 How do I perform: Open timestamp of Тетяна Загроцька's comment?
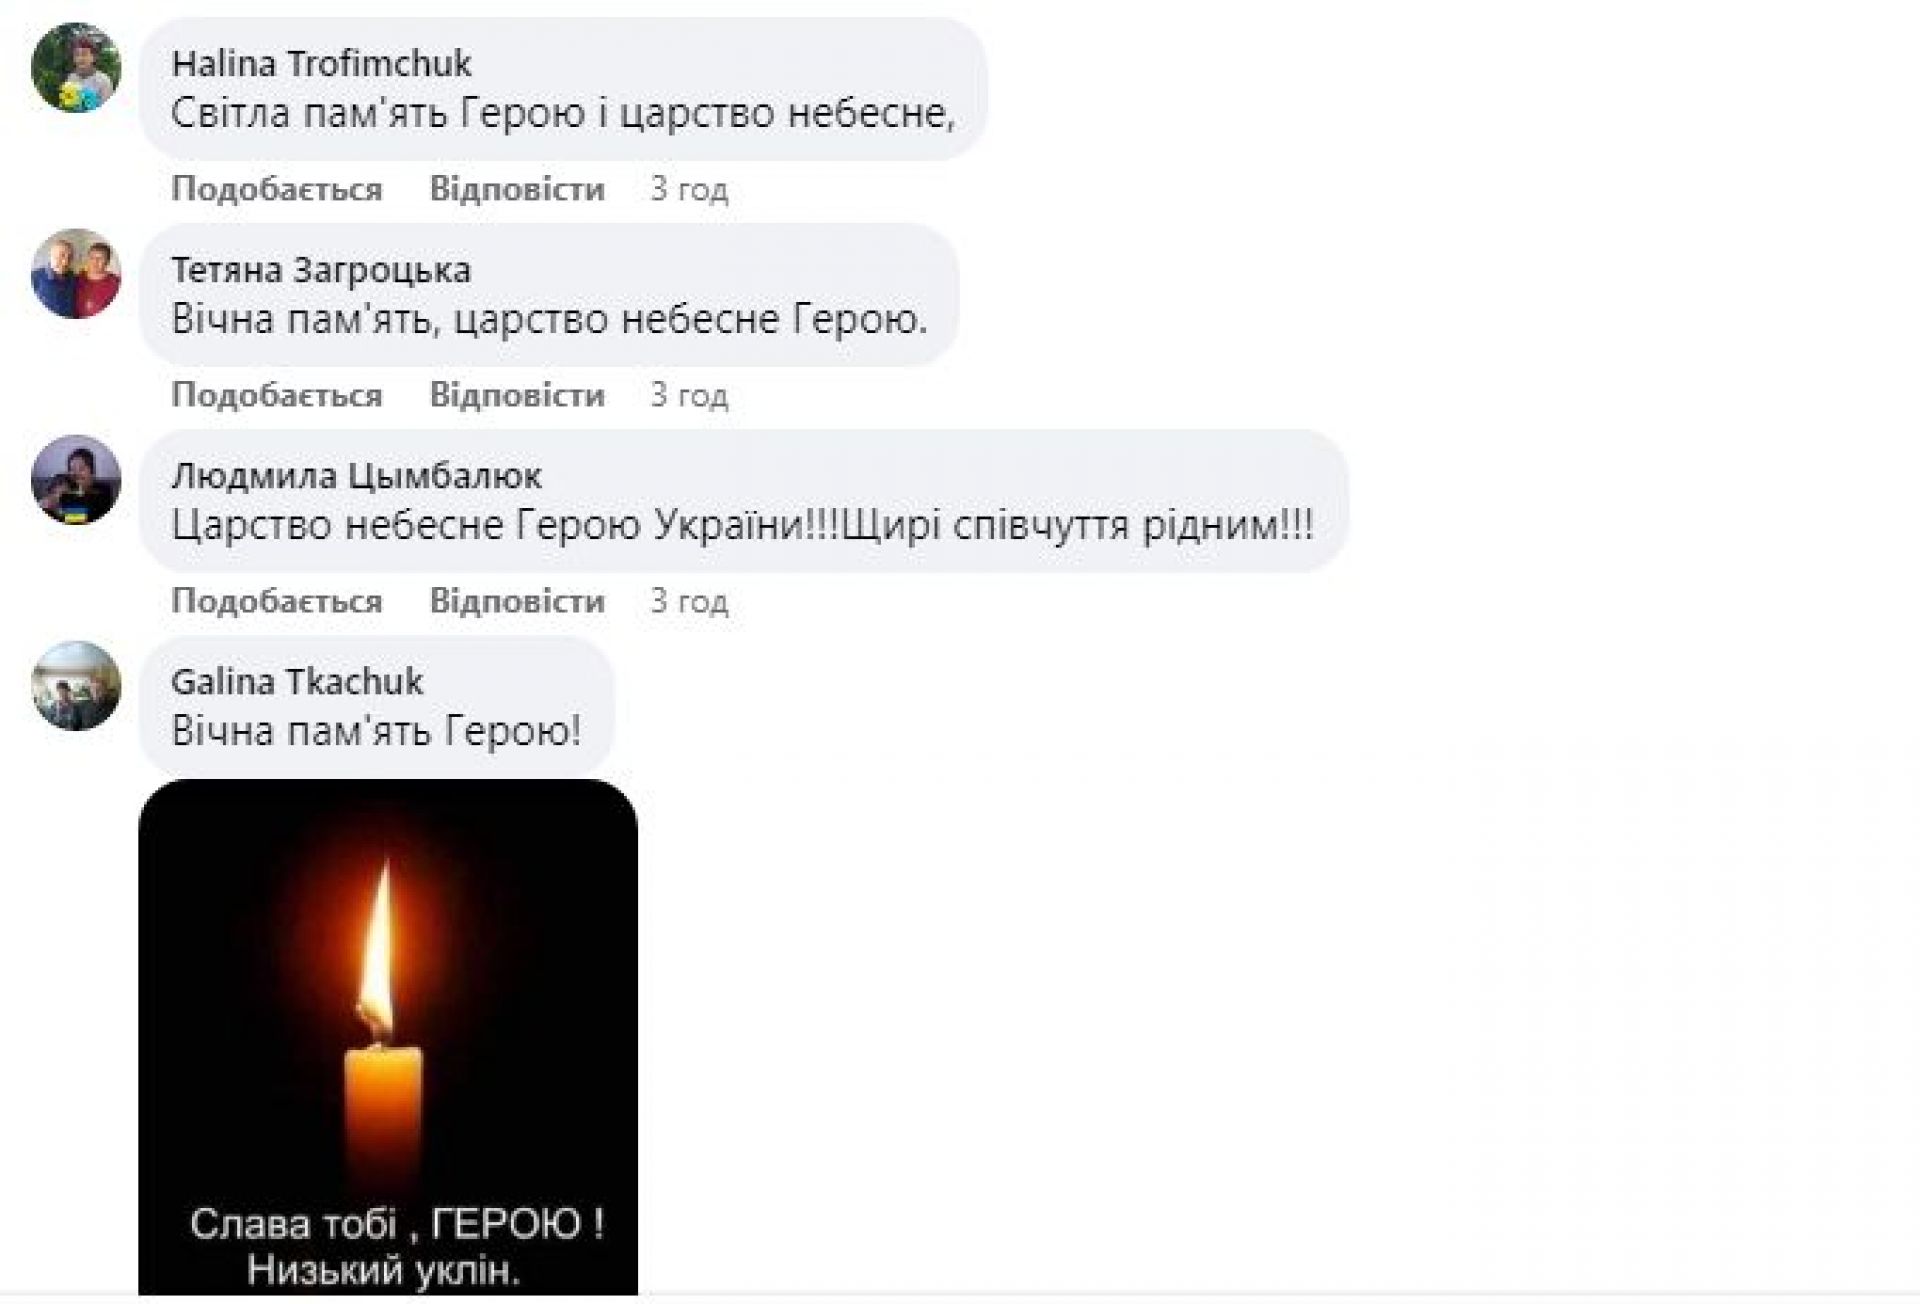689,395
